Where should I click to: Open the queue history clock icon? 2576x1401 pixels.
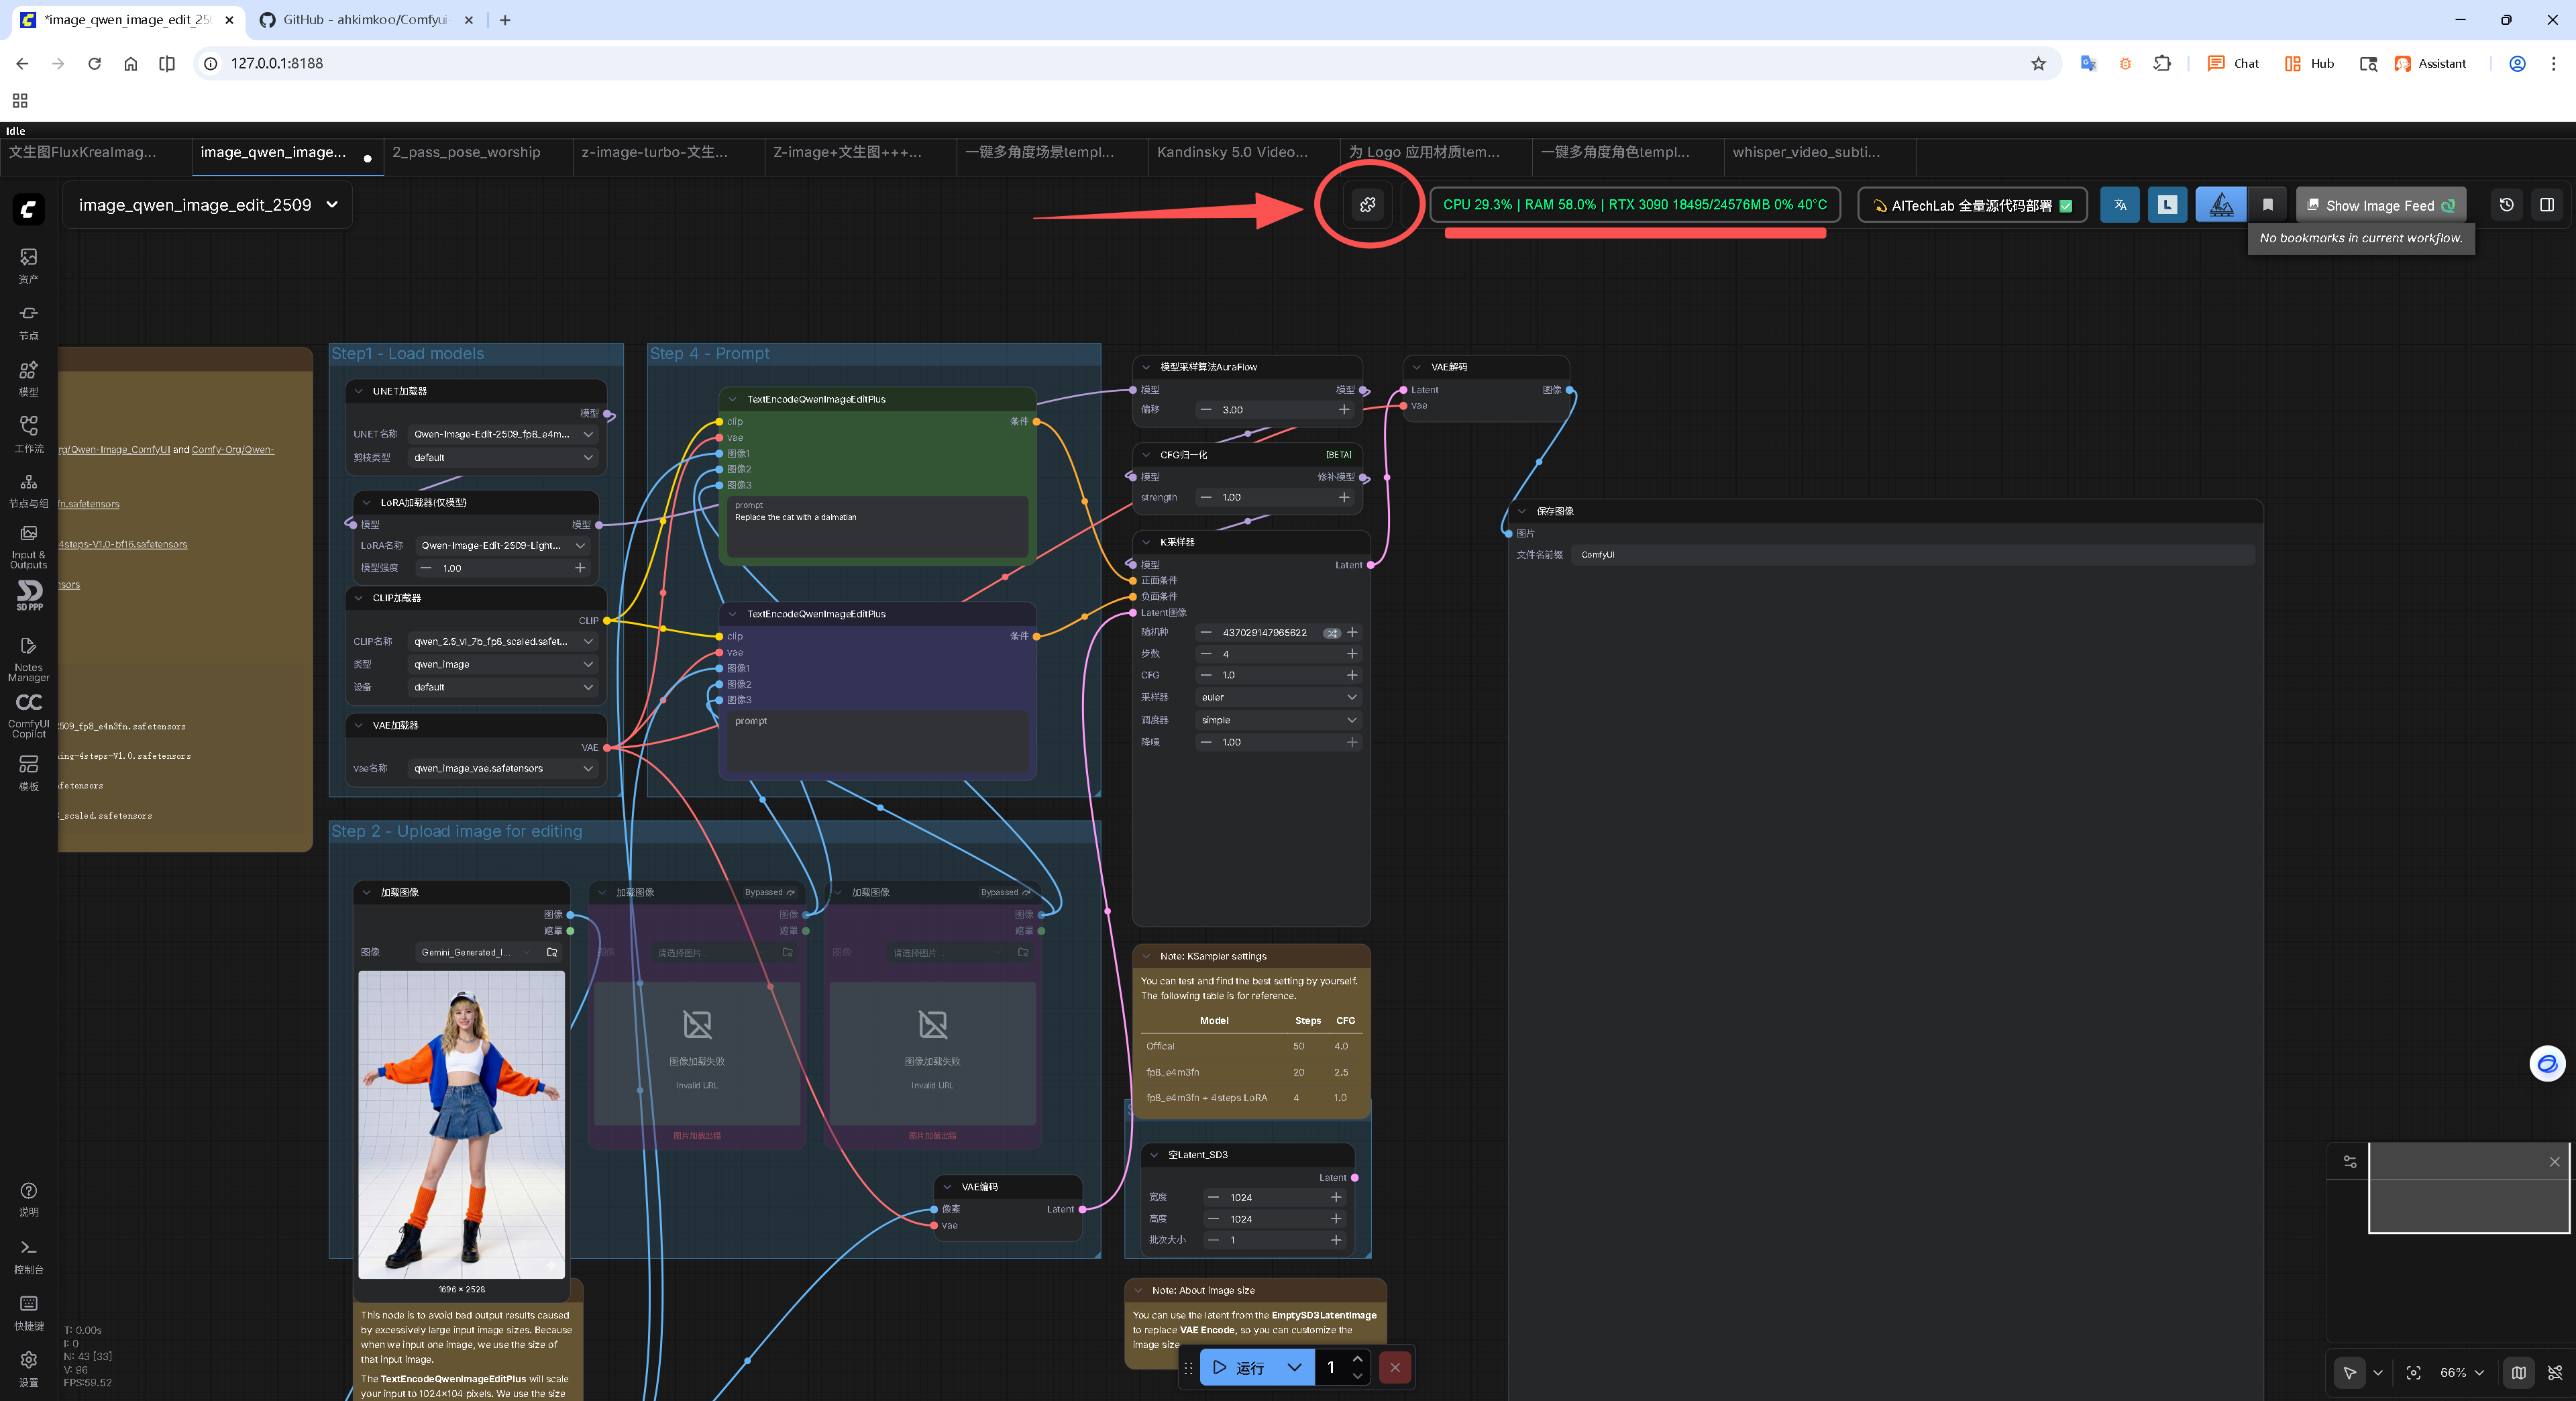click(2506, 205)
